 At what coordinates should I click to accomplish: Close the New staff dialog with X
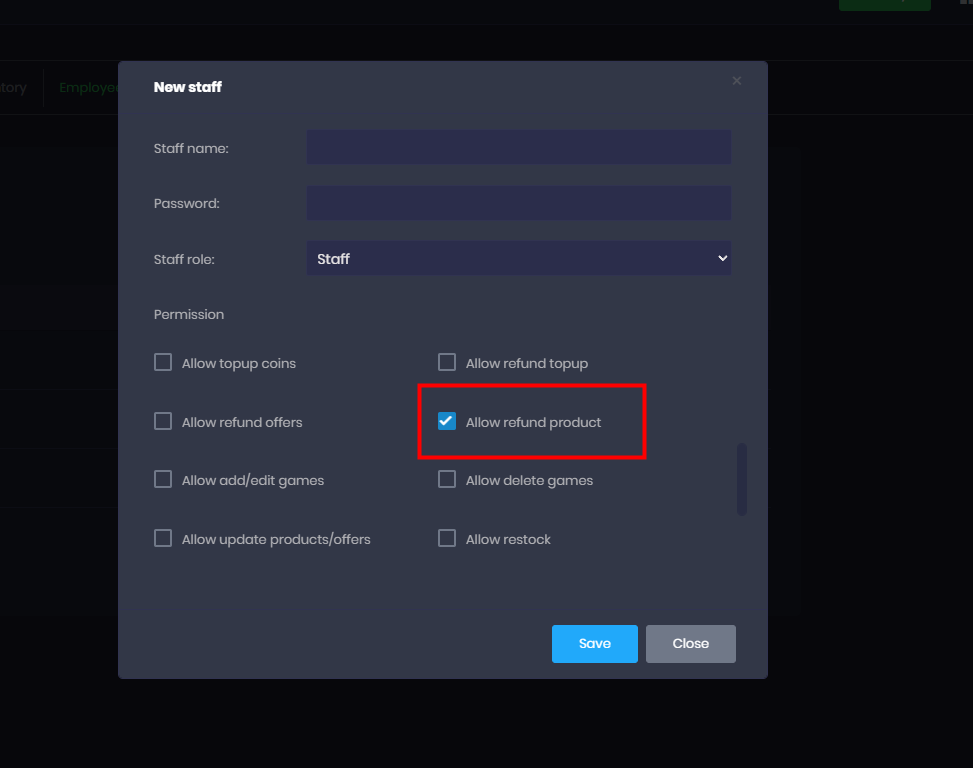[737, 81]
